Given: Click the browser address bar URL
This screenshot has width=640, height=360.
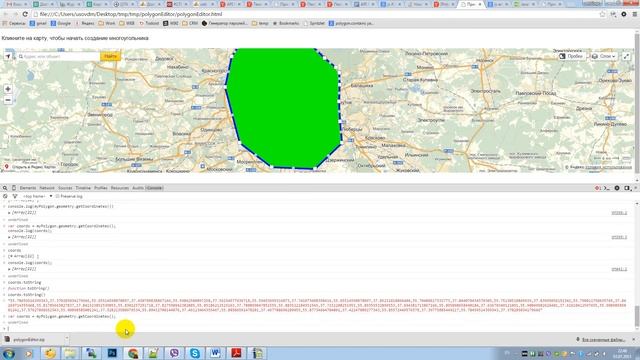Looking at the screenshot, I should pyautogui.click(x=131, y=14).
